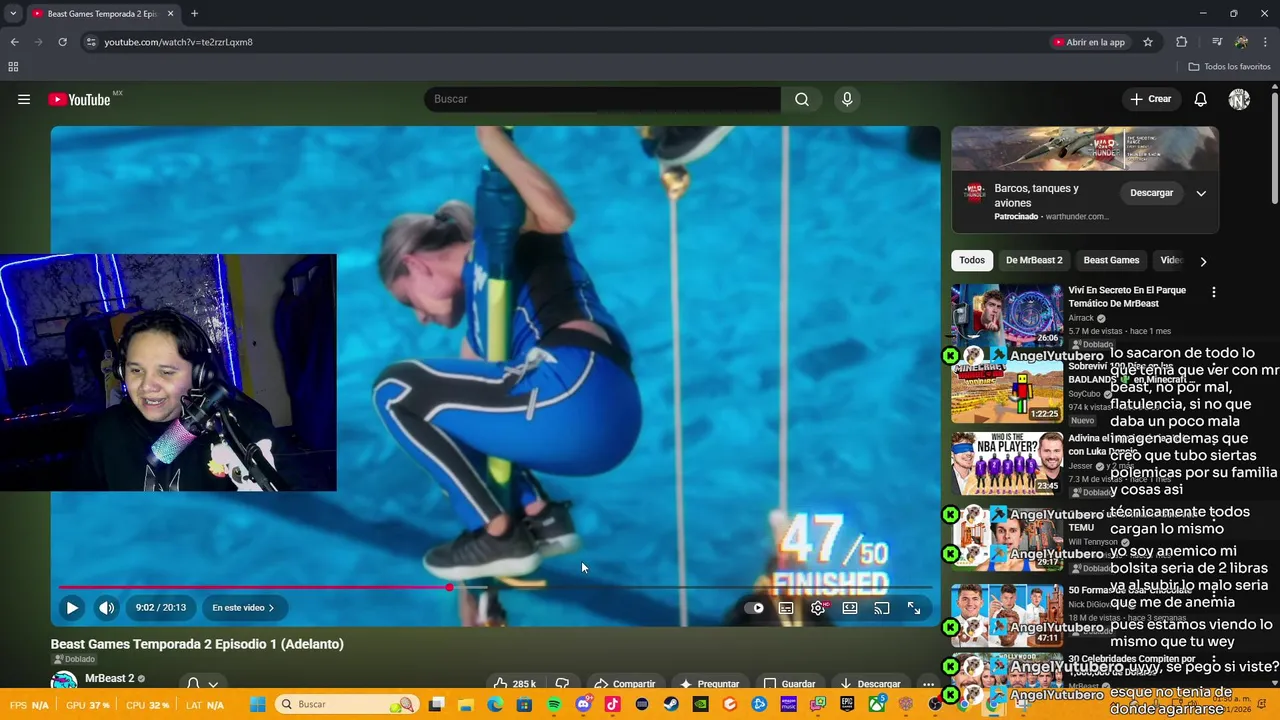Click 'Abrir en la app' in the address bar
The image size is (1280, 720).
[x=1088, y=42]
